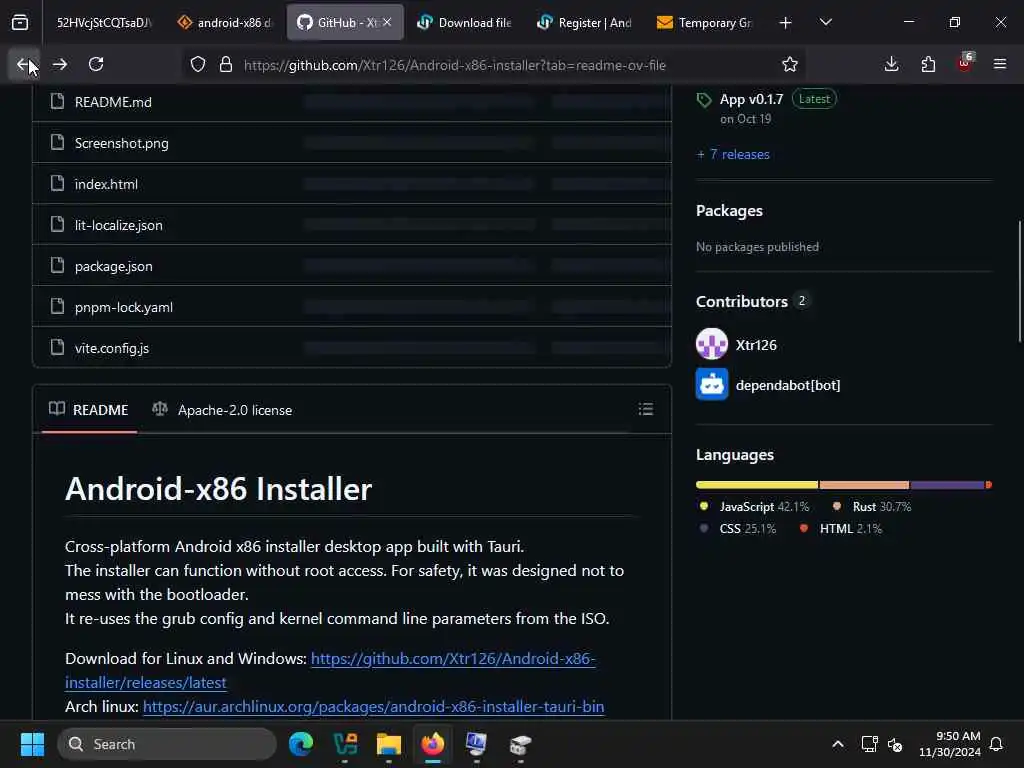
Task: Open the dependabot[bot] contributor name
Action: click(788, 385)
